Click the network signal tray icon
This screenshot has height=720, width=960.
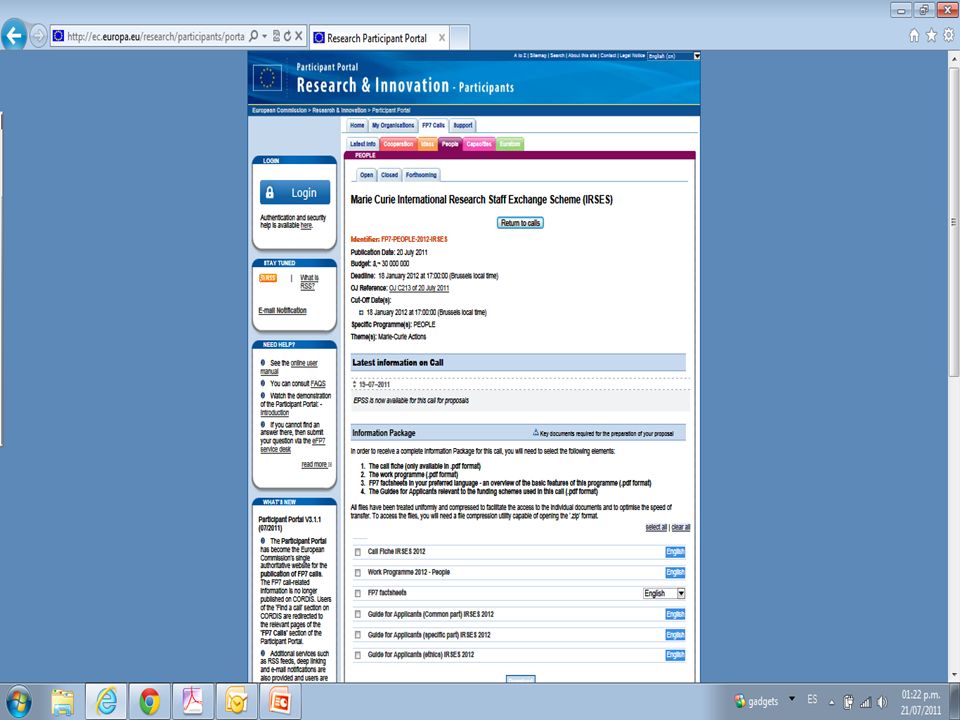pos(866,702)
